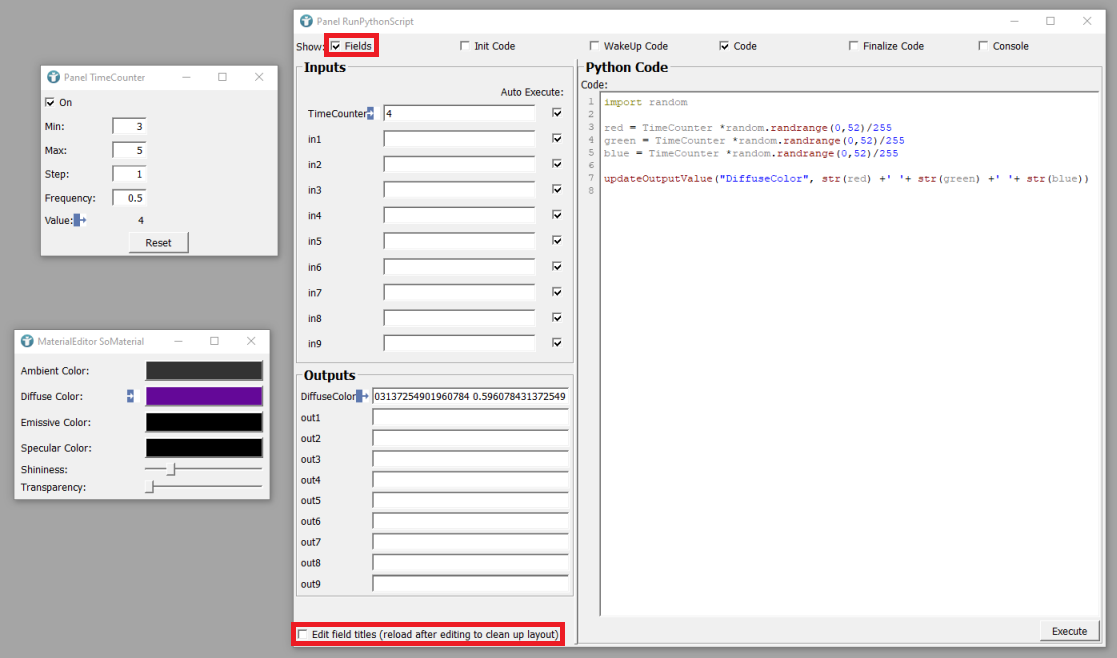The width and height of the screenshot is (1117, 658).
Task: Click the Panel TimeCounter window icon
Action: coord(53,77)
